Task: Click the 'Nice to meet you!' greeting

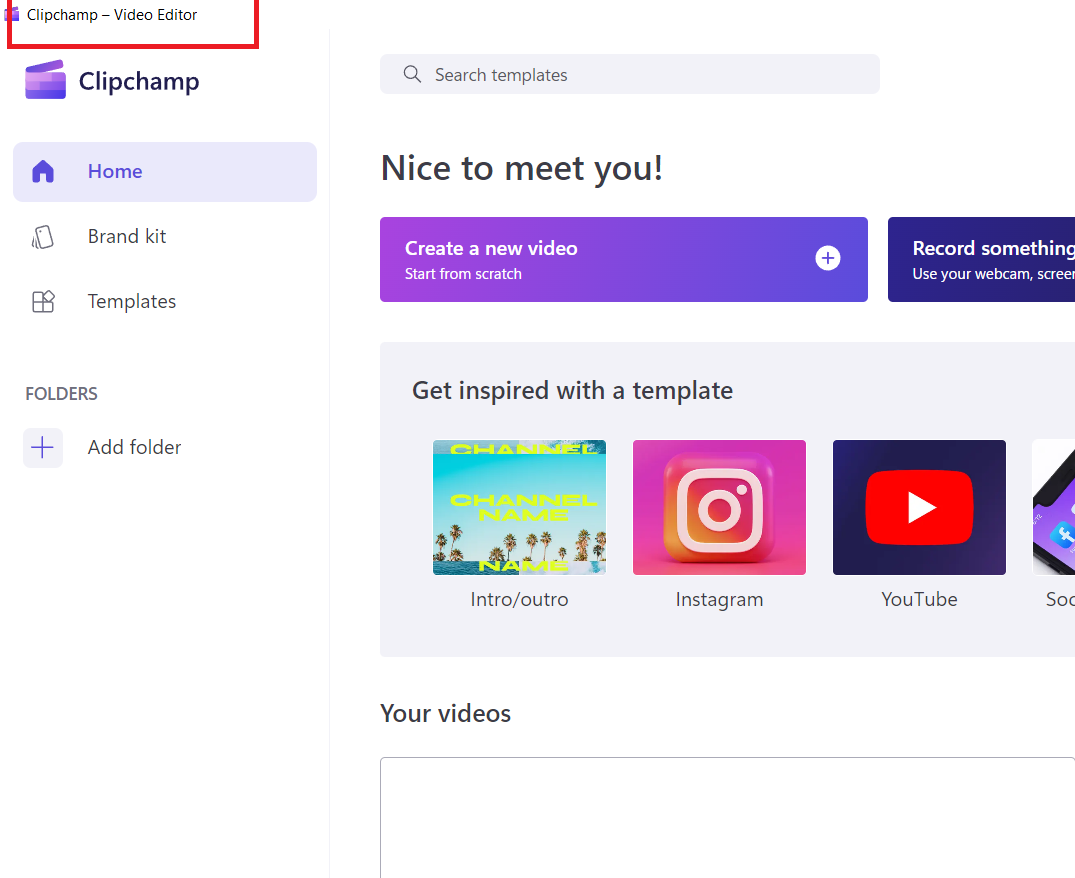Action: click(x=522, y=169)
